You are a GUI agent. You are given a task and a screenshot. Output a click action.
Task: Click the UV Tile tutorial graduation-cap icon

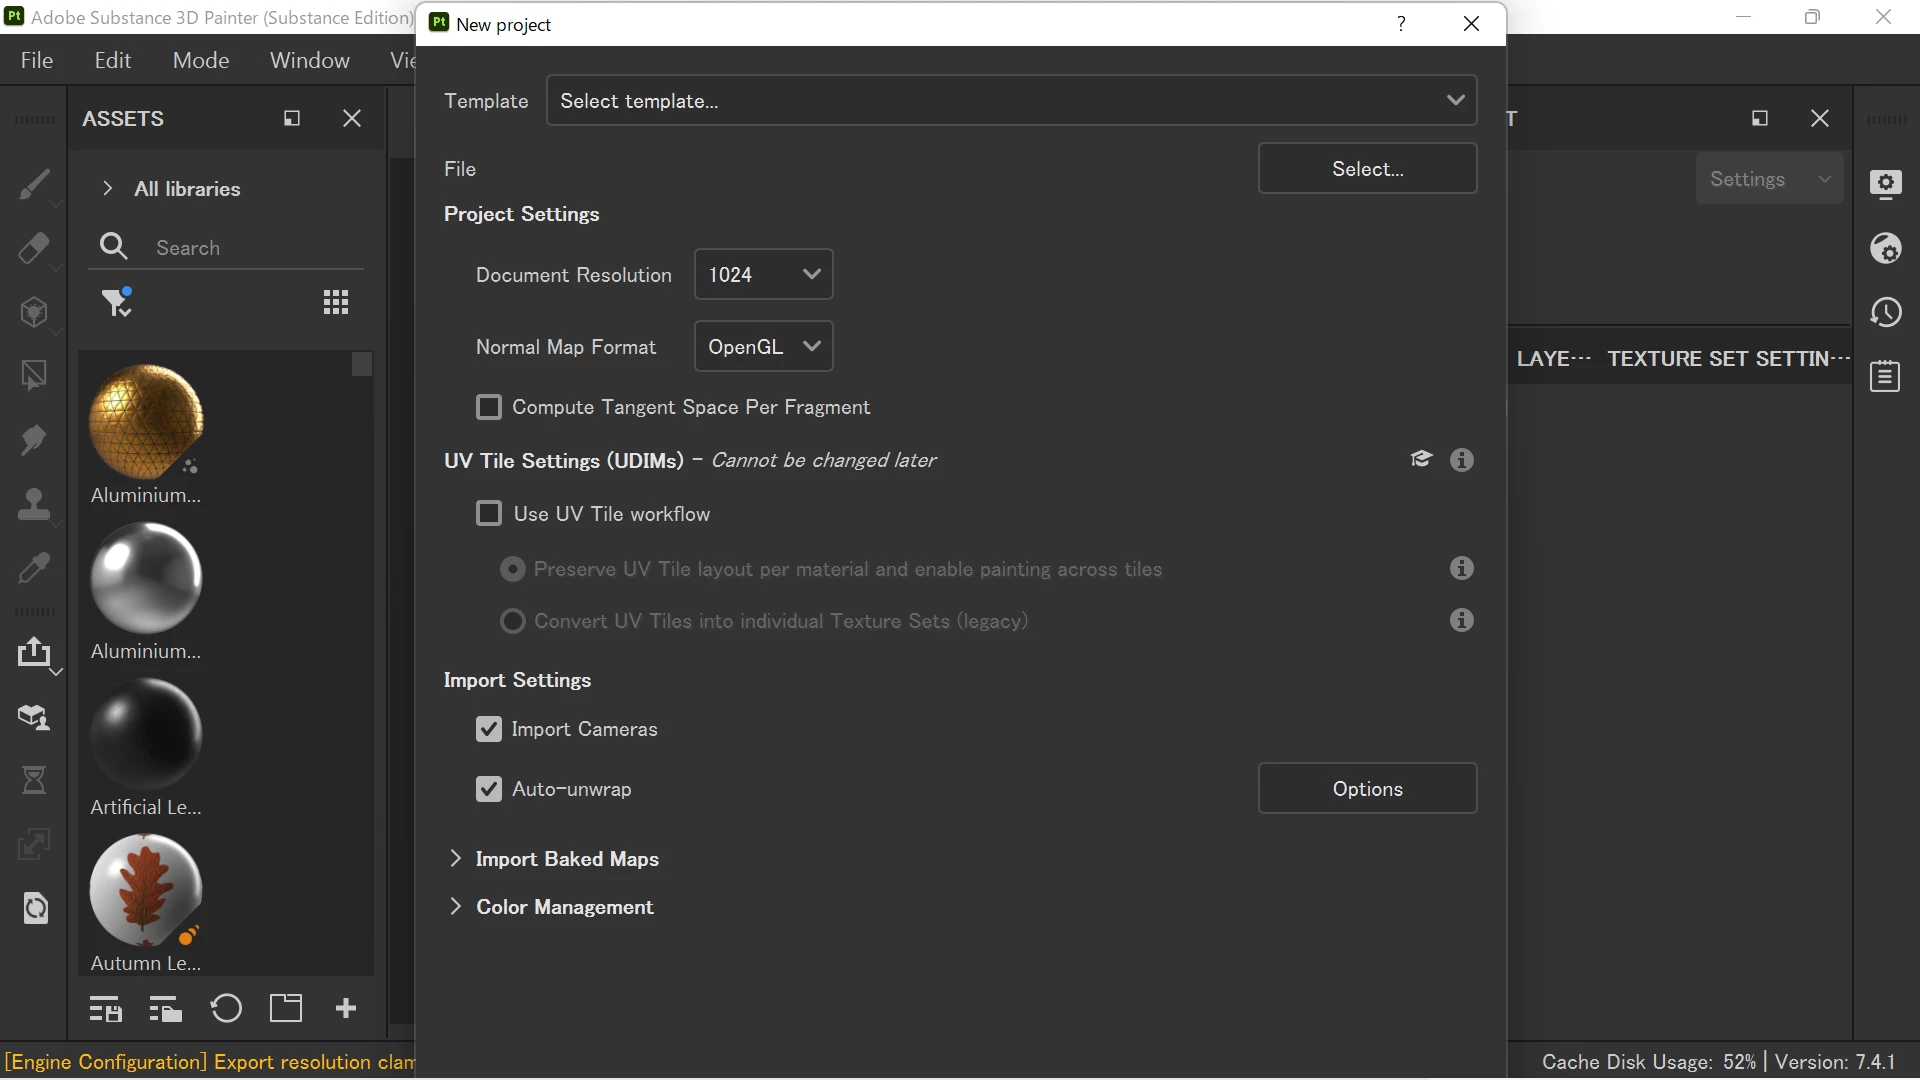pyautogui.click(x=1421, y=459)
